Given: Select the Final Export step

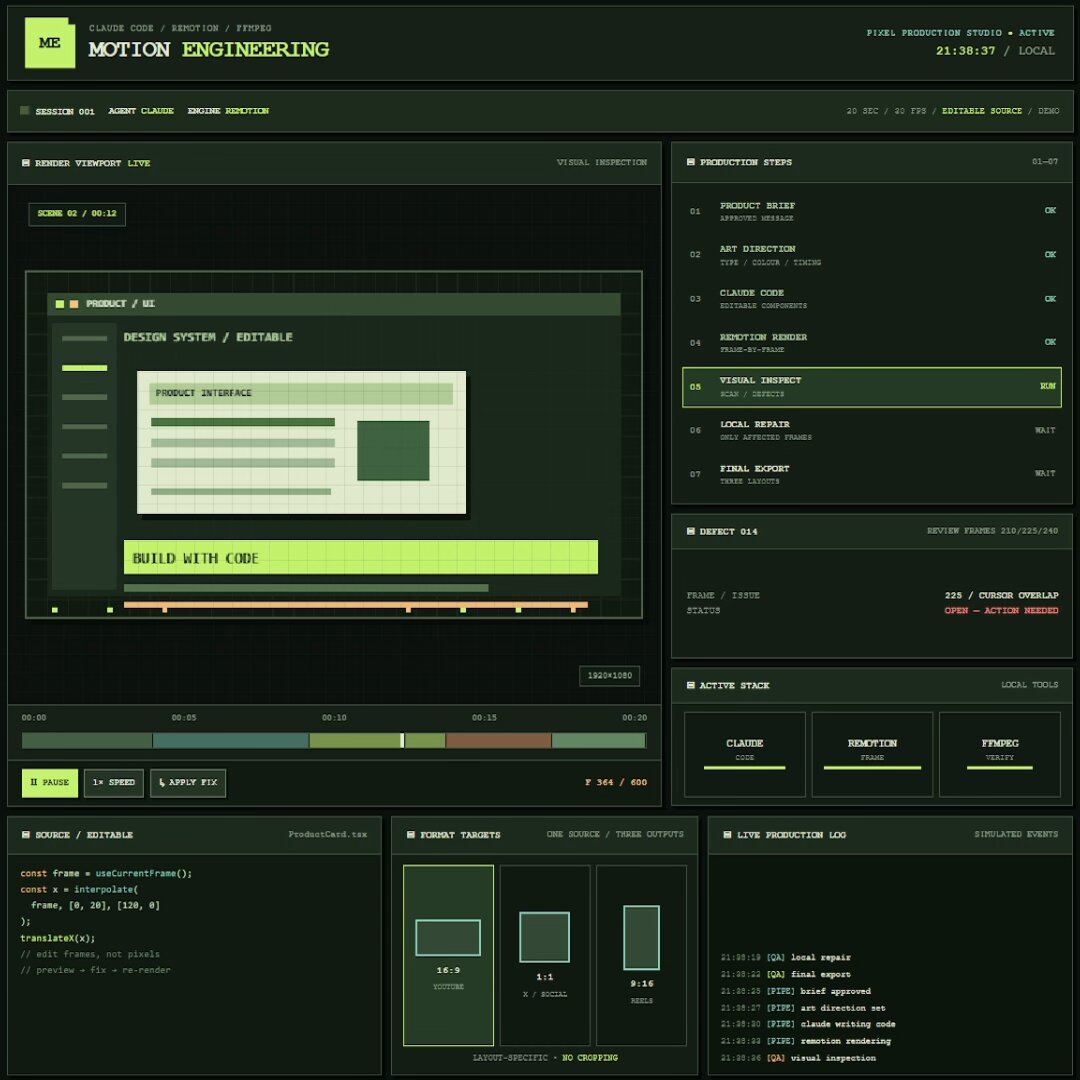Looking at the screenshot, I should 871,474.
